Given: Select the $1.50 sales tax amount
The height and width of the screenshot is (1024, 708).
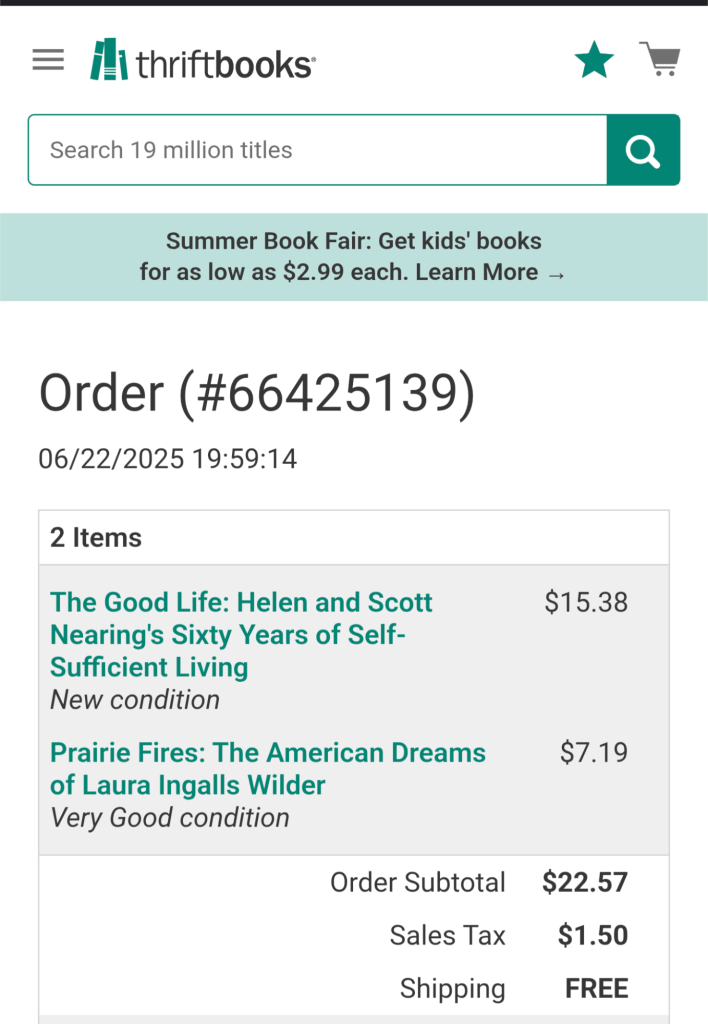Looking at the screenshot, I should point(593,935).
